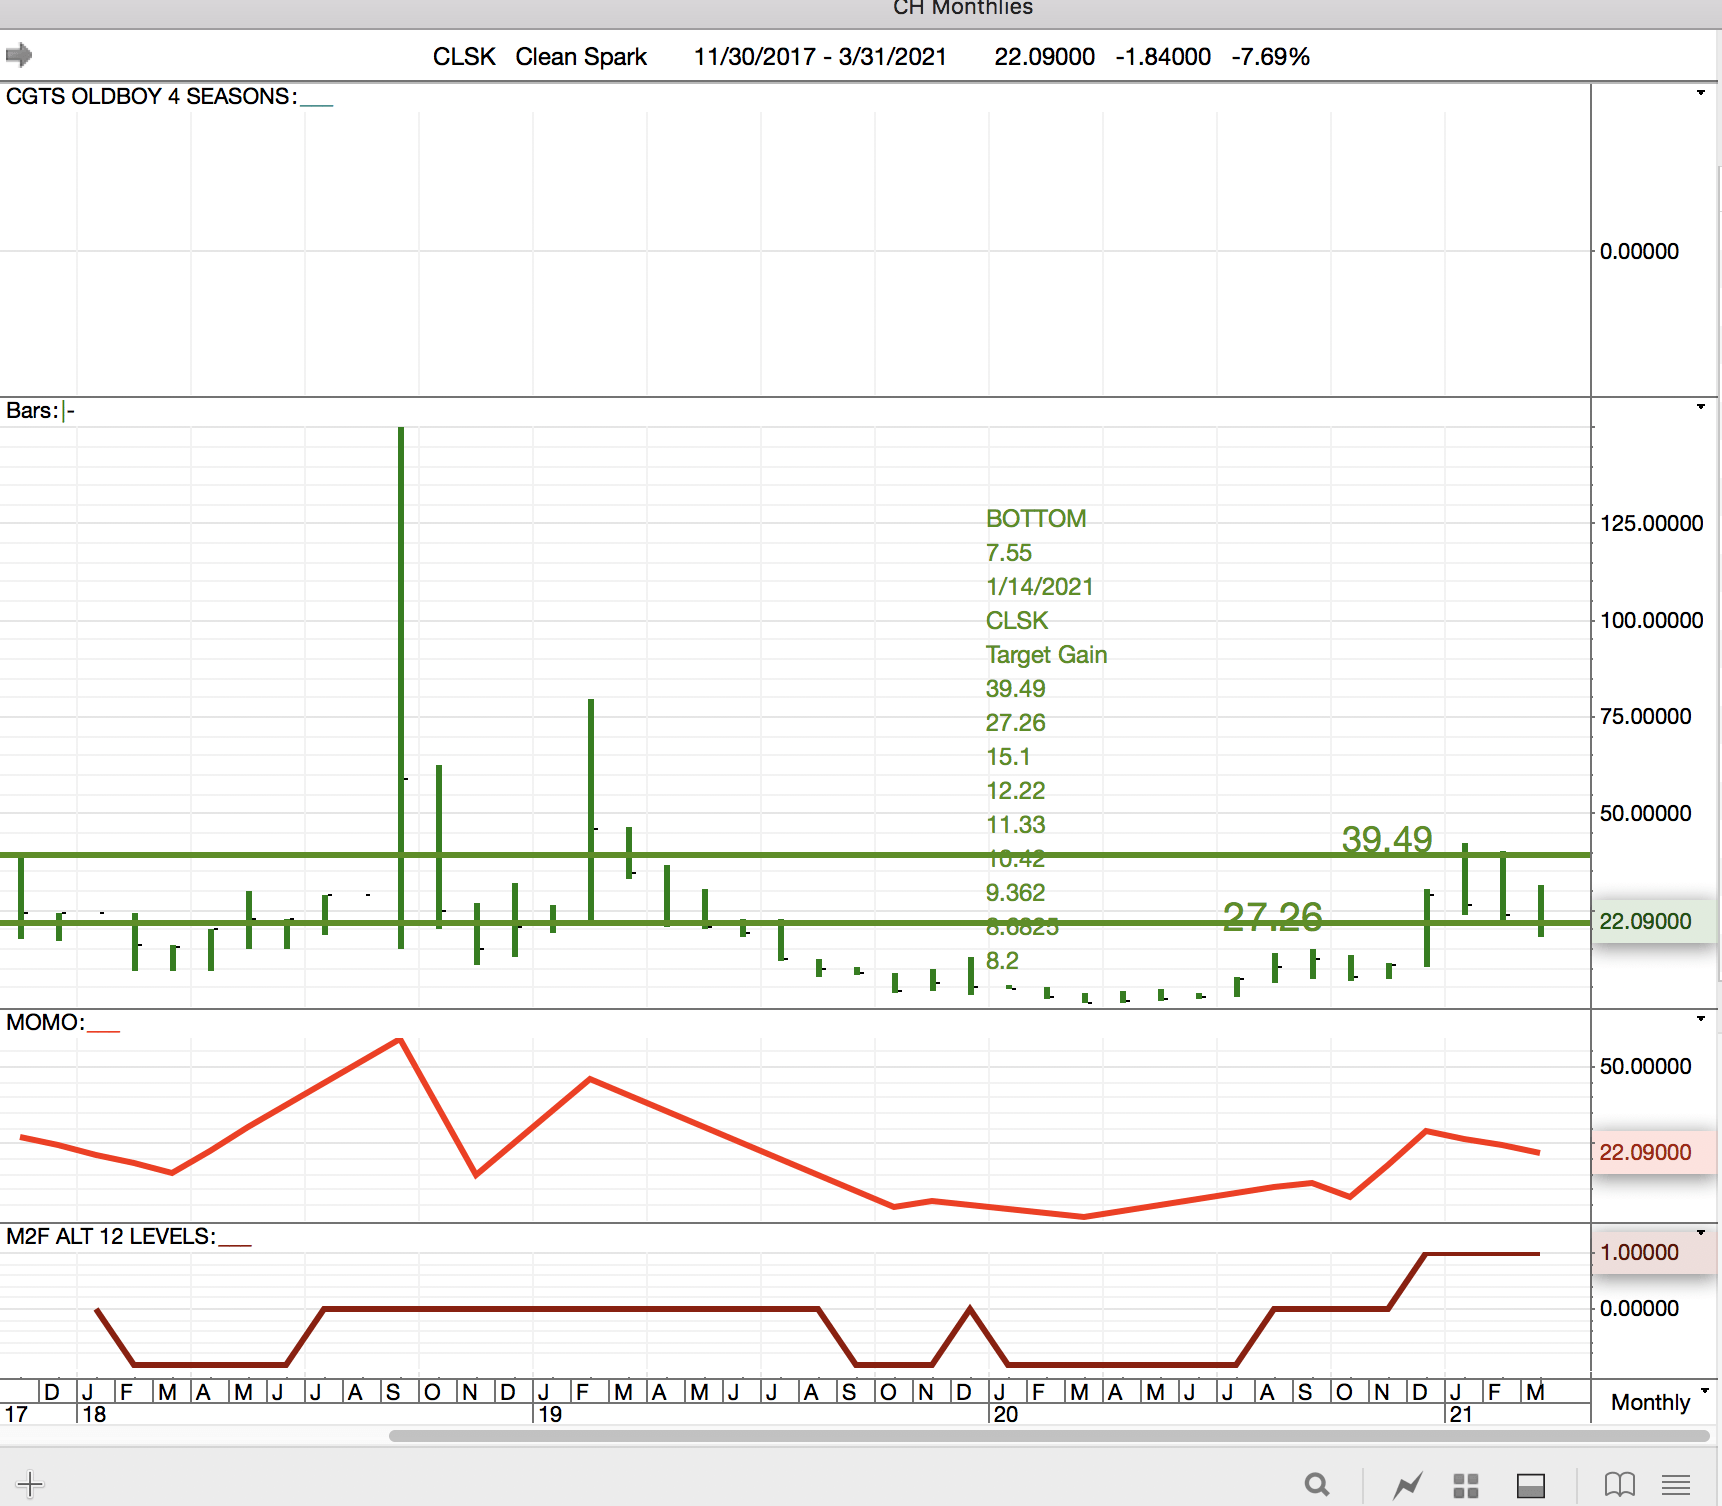Open the Bars panel dropdown arrow
Image resolution: width=1722 pixels, height=1506 pixels.
1701,407
